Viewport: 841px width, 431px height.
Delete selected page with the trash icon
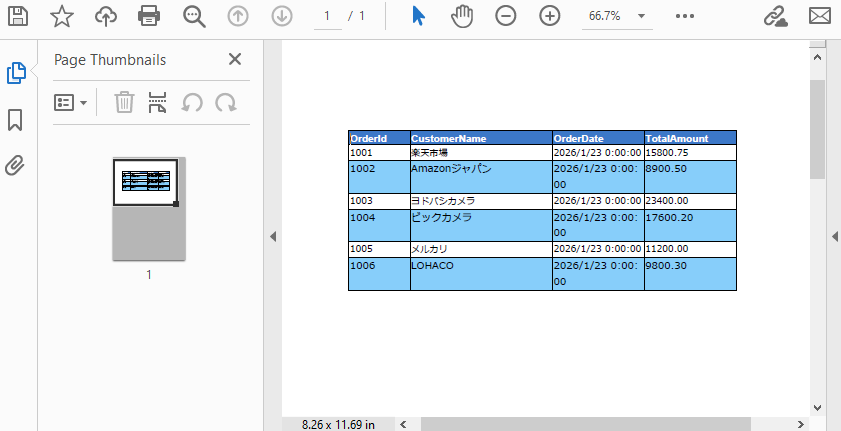[124, 102]
